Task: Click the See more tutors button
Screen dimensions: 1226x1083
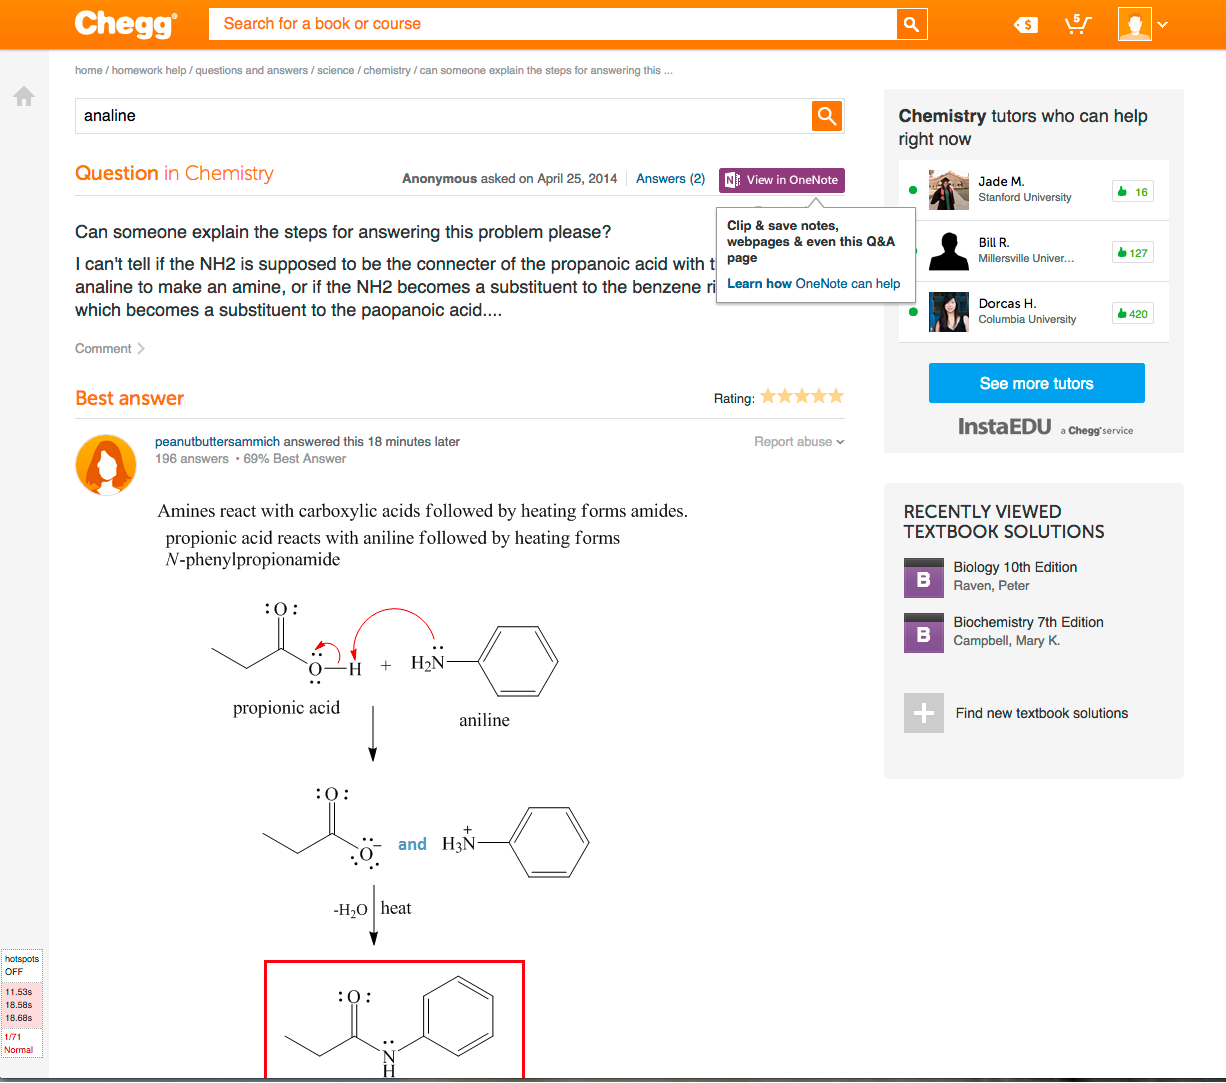Action: (x=1036, y=383)
